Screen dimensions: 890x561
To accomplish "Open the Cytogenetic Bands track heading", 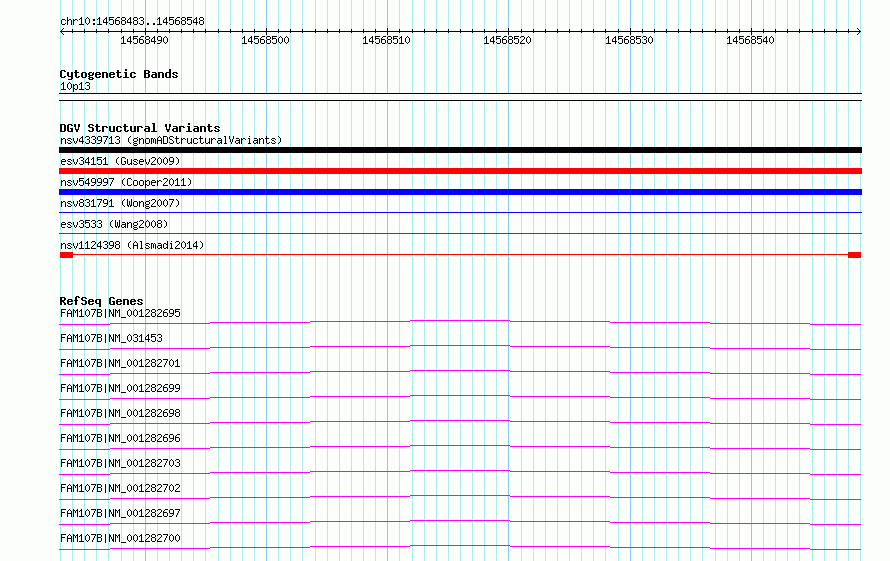I will 119,74.
